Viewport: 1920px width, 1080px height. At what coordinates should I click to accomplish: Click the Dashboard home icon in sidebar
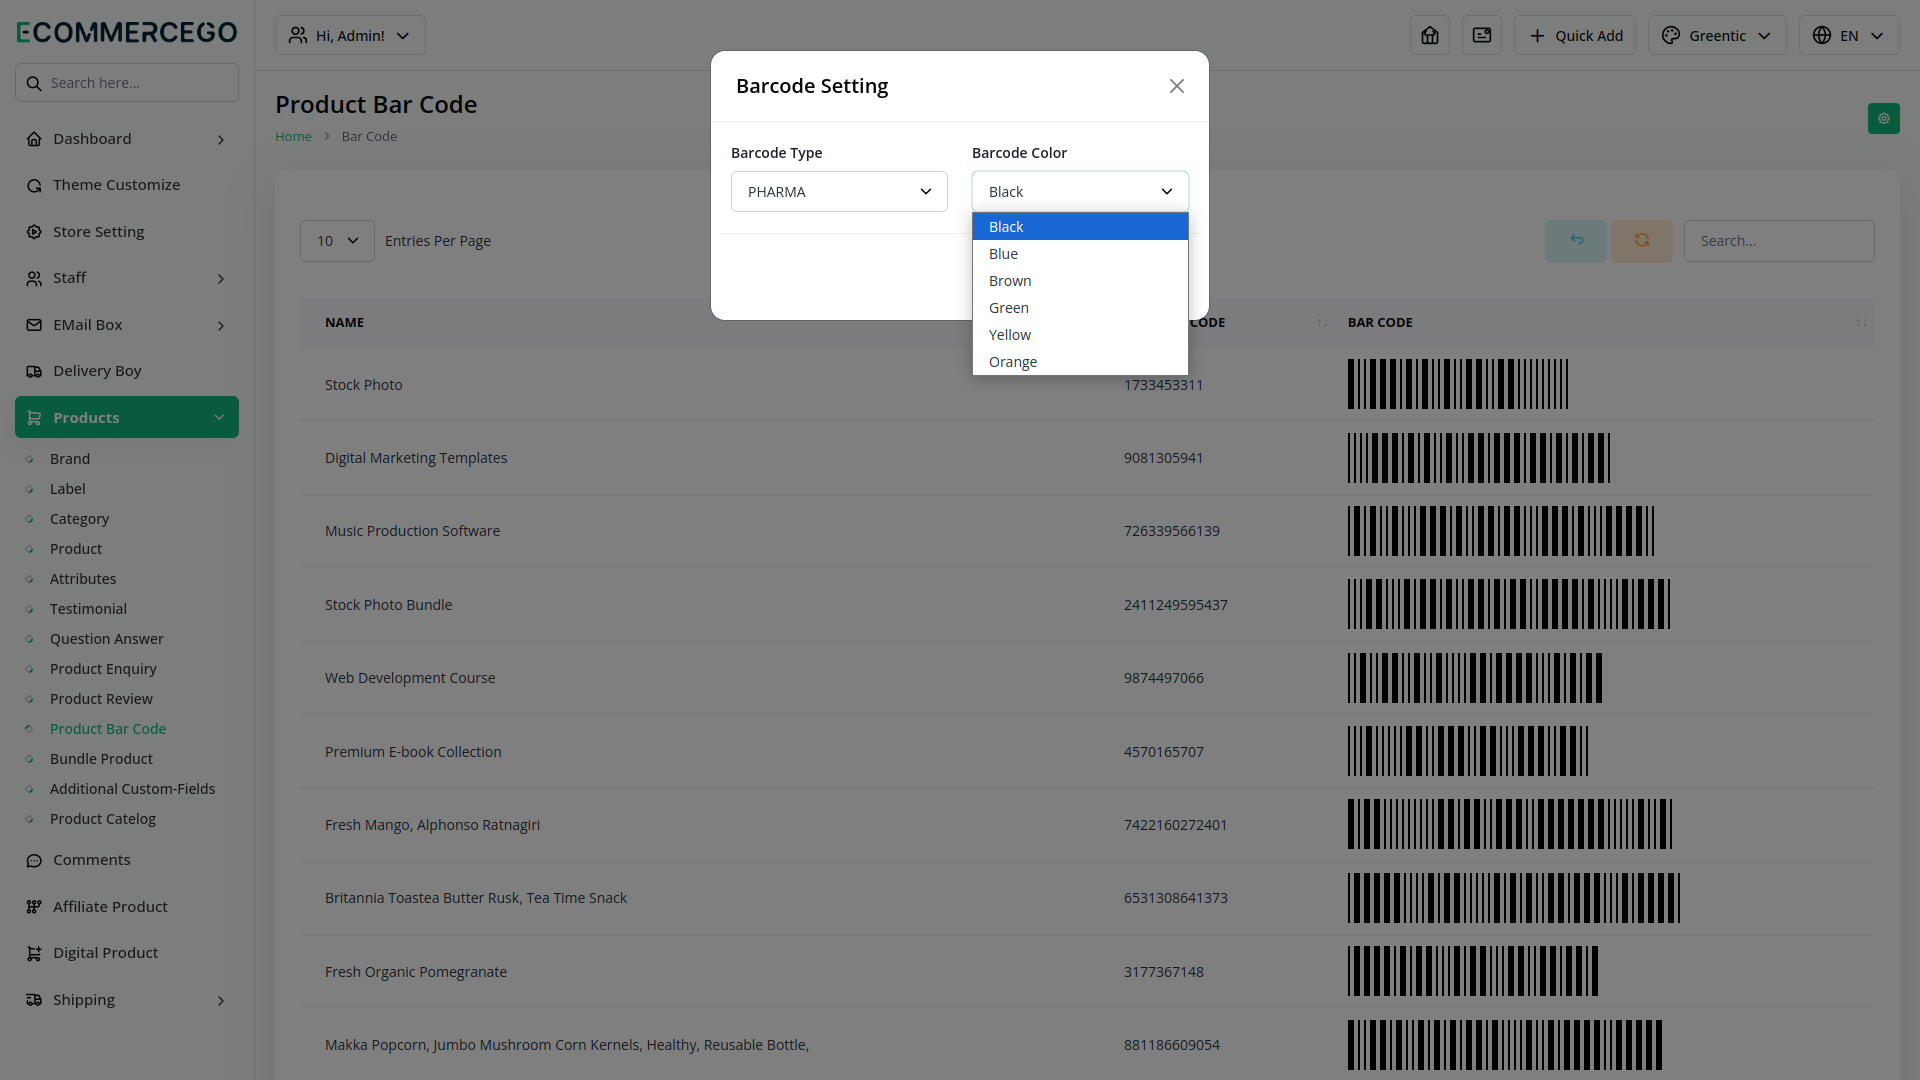click(x=34, y=139)
